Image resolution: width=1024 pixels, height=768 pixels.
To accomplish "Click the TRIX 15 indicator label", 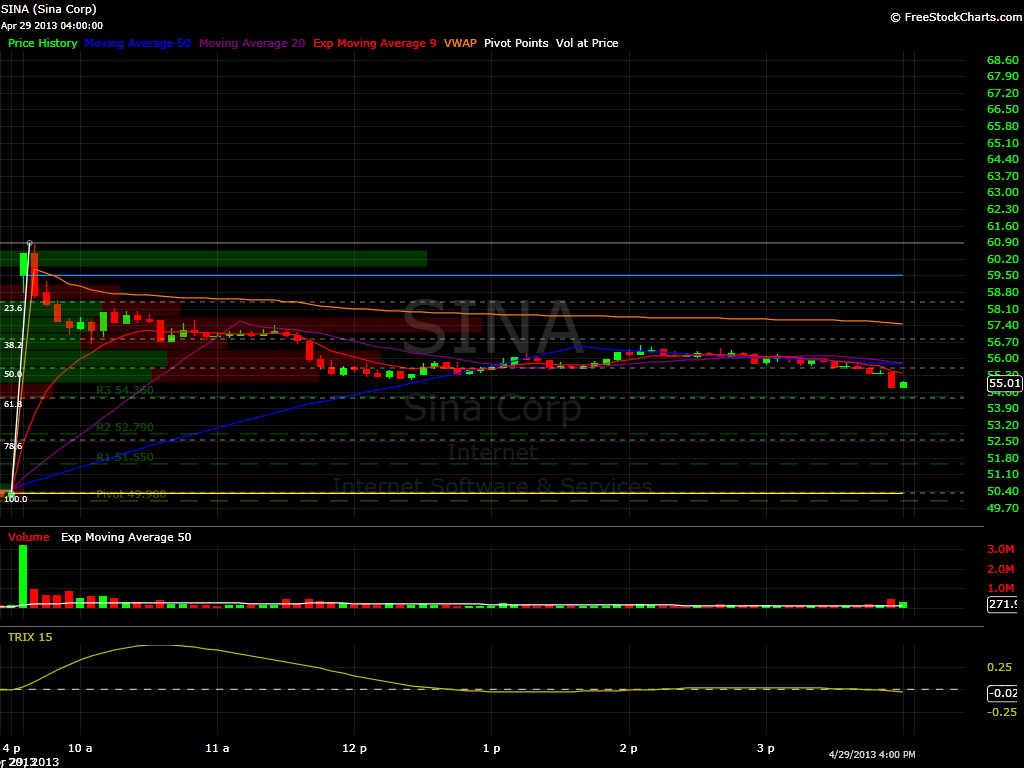I will pyautogui.click(x=30, y=637).
